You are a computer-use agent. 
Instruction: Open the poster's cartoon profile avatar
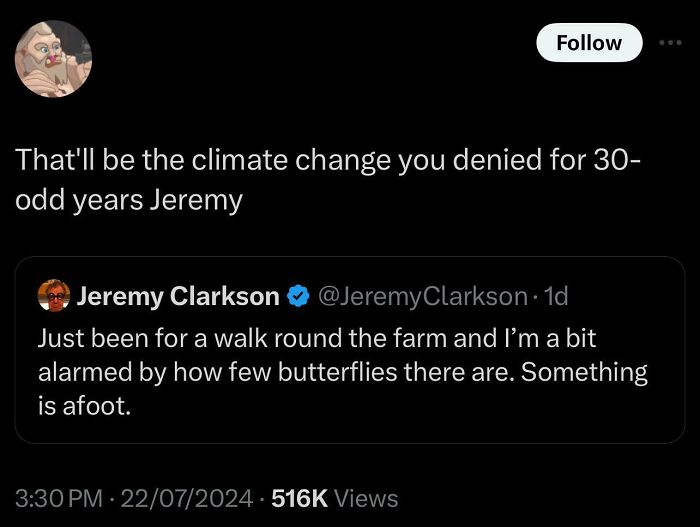click(x=53, y=59)
